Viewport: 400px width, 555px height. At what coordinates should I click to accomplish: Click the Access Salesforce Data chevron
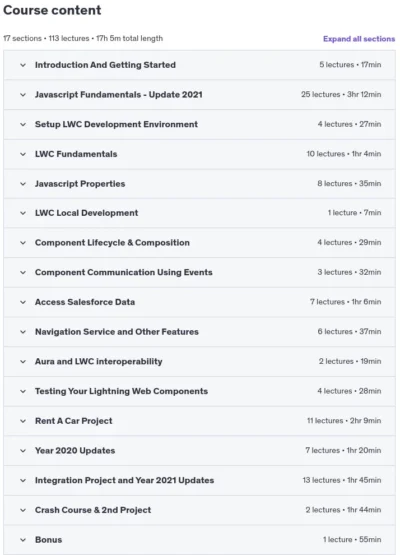click(x=23, y=302)
